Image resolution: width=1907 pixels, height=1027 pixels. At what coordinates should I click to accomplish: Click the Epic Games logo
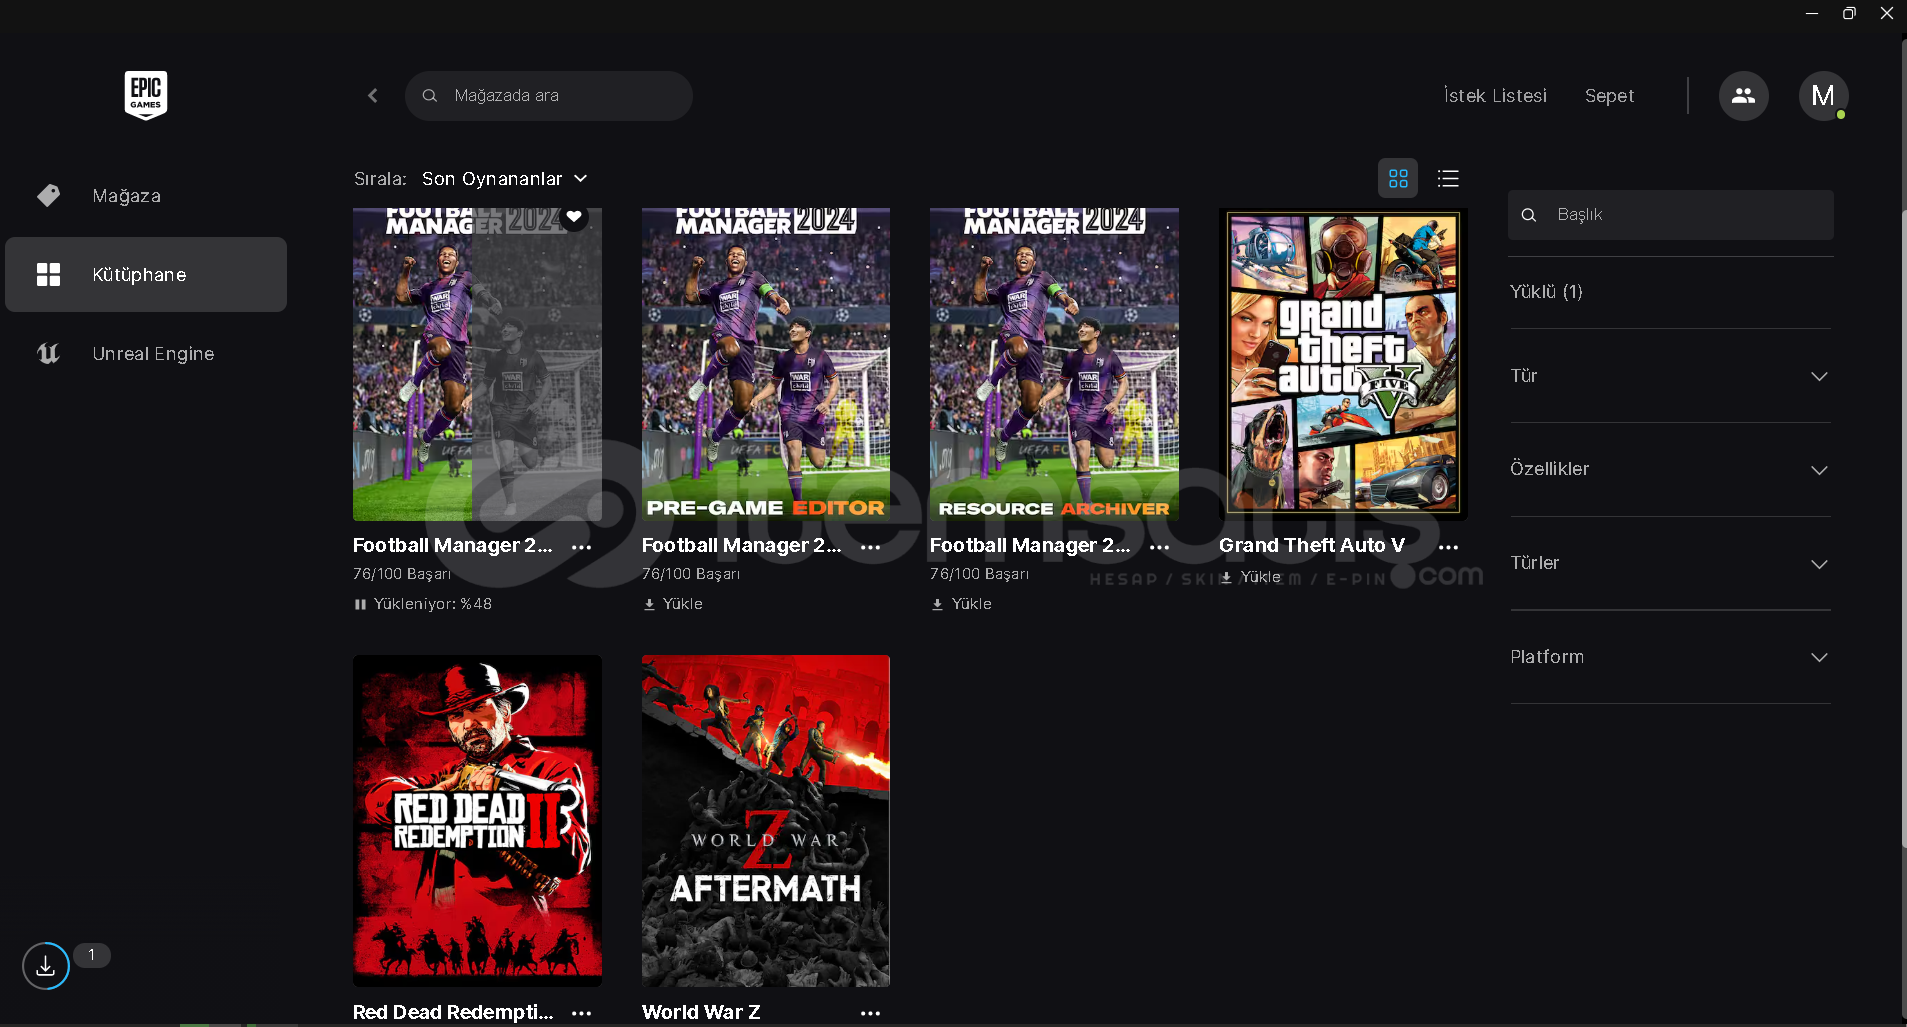tap(146, 95)
